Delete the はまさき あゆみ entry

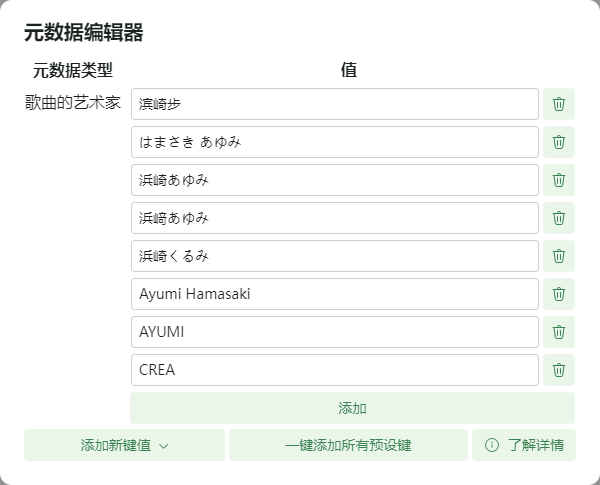coord(559,142)
